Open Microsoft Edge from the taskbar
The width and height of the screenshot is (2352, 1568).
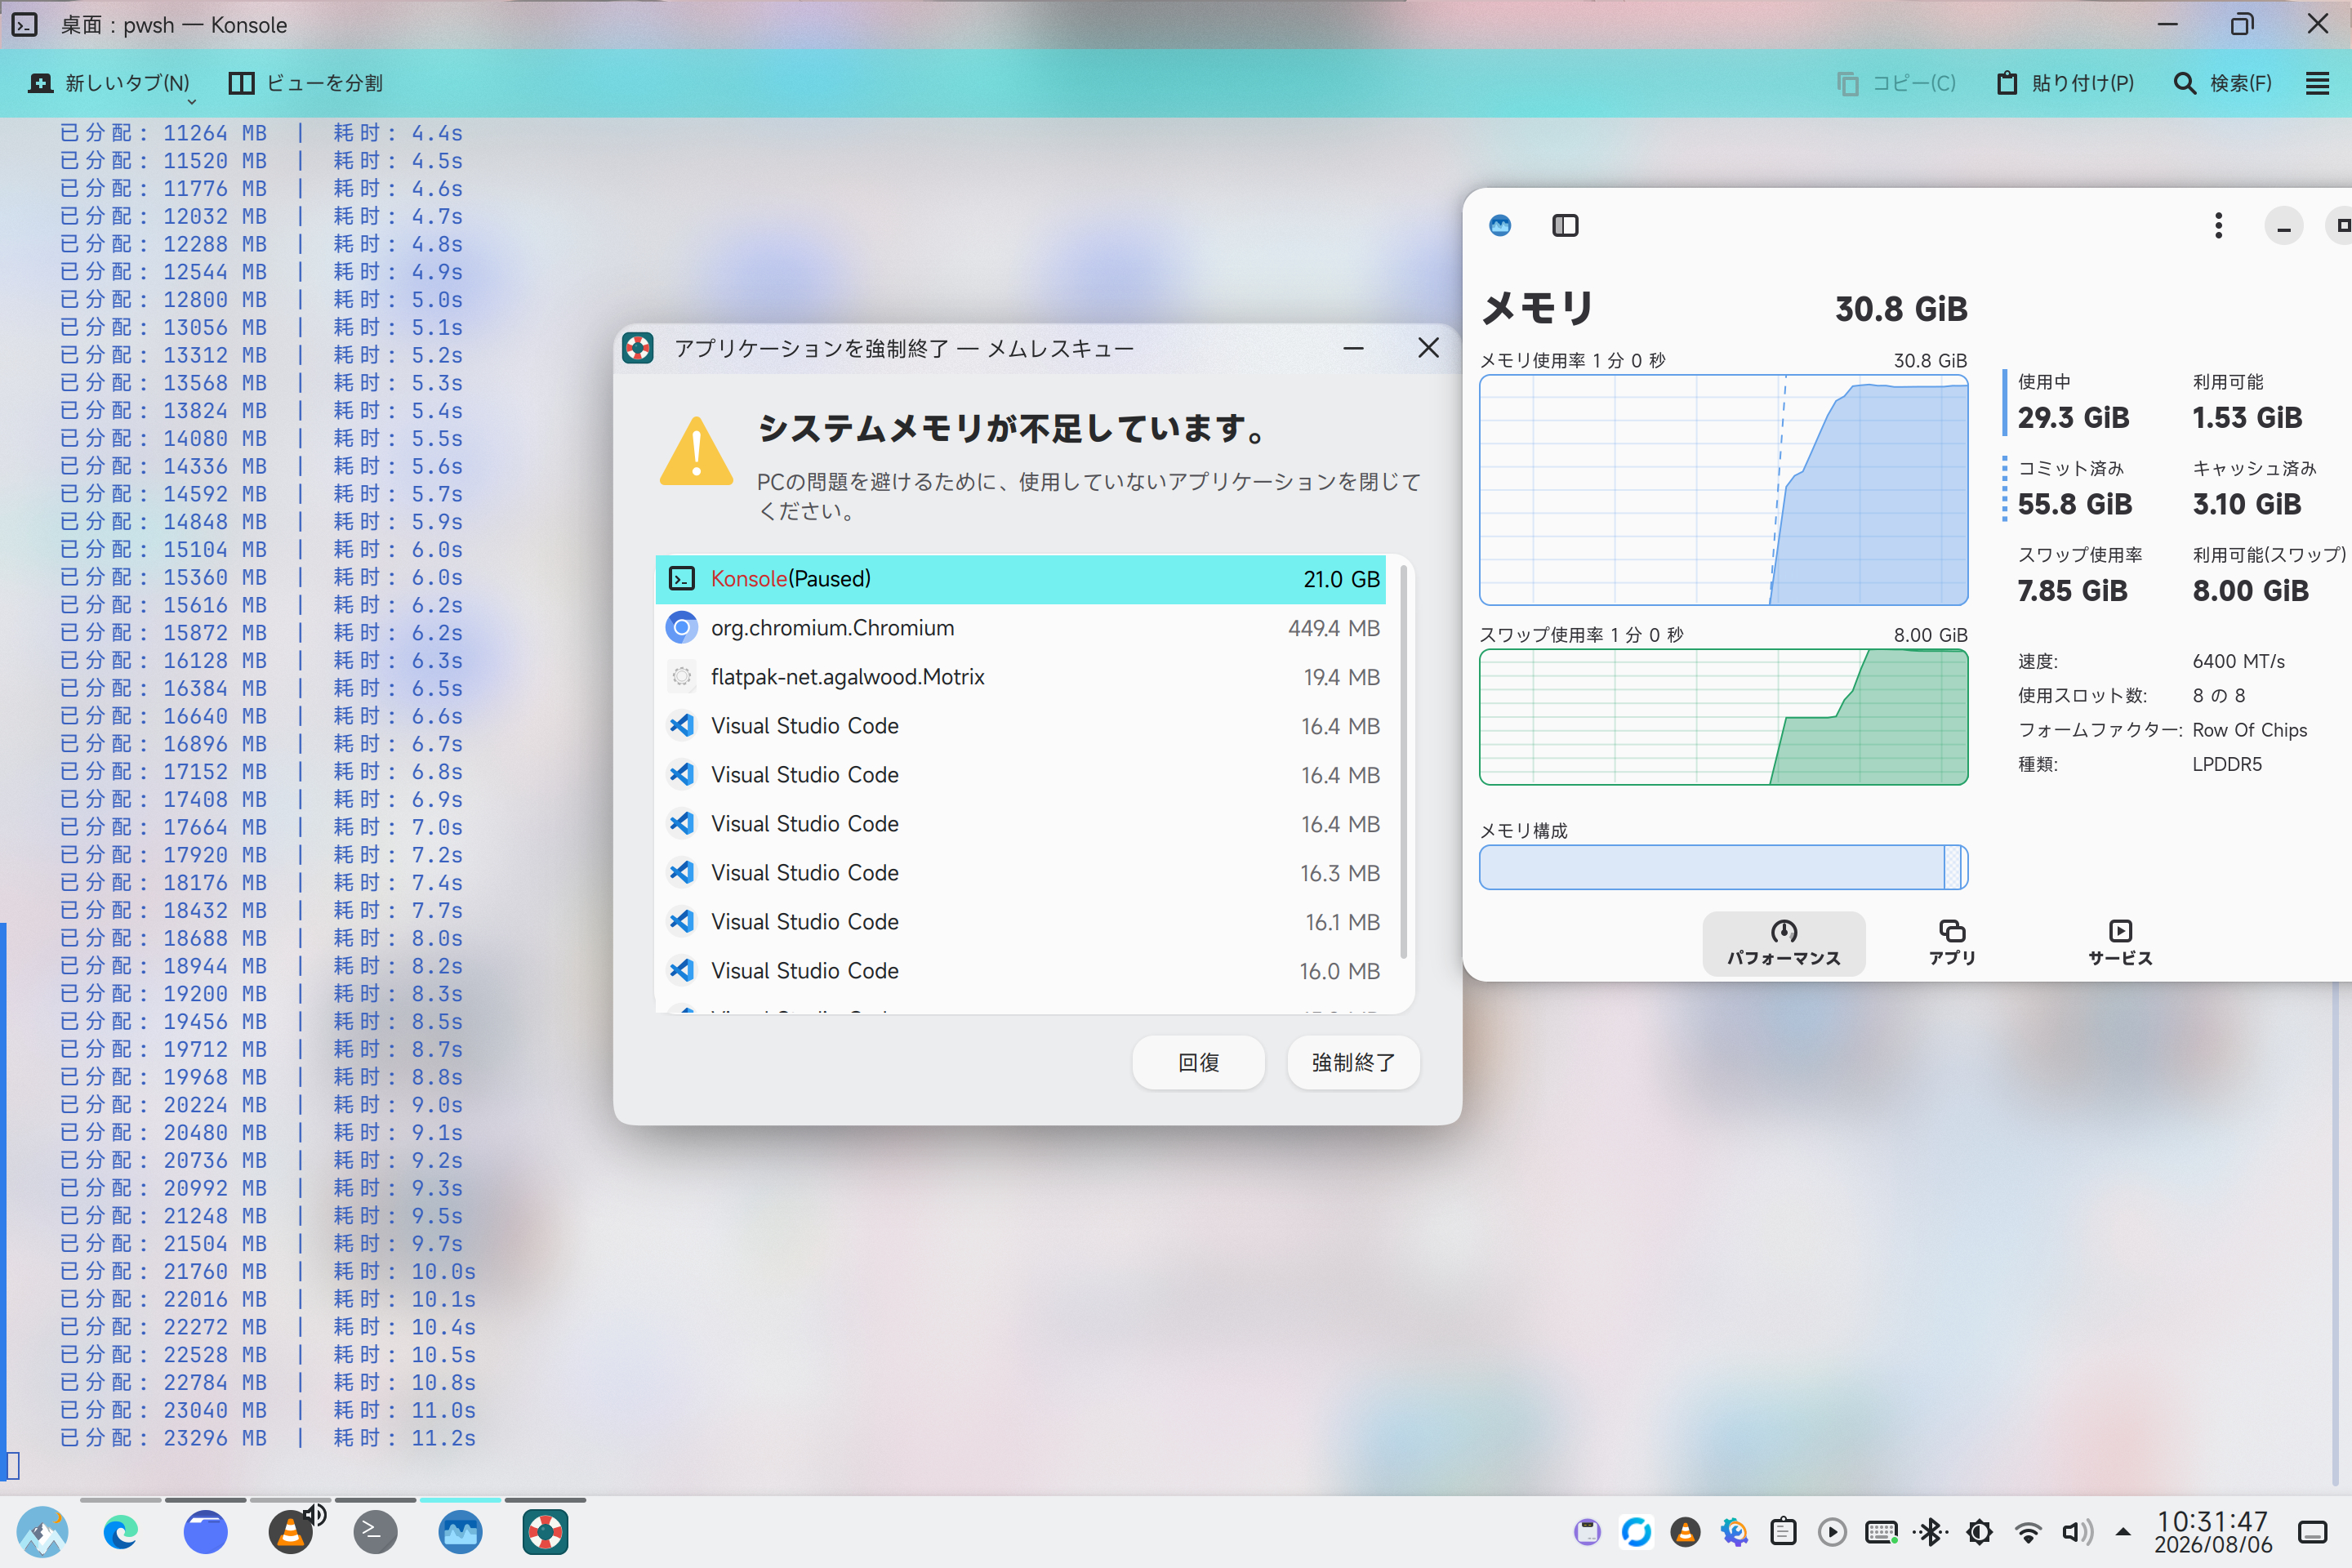[x=121, y=1532]
